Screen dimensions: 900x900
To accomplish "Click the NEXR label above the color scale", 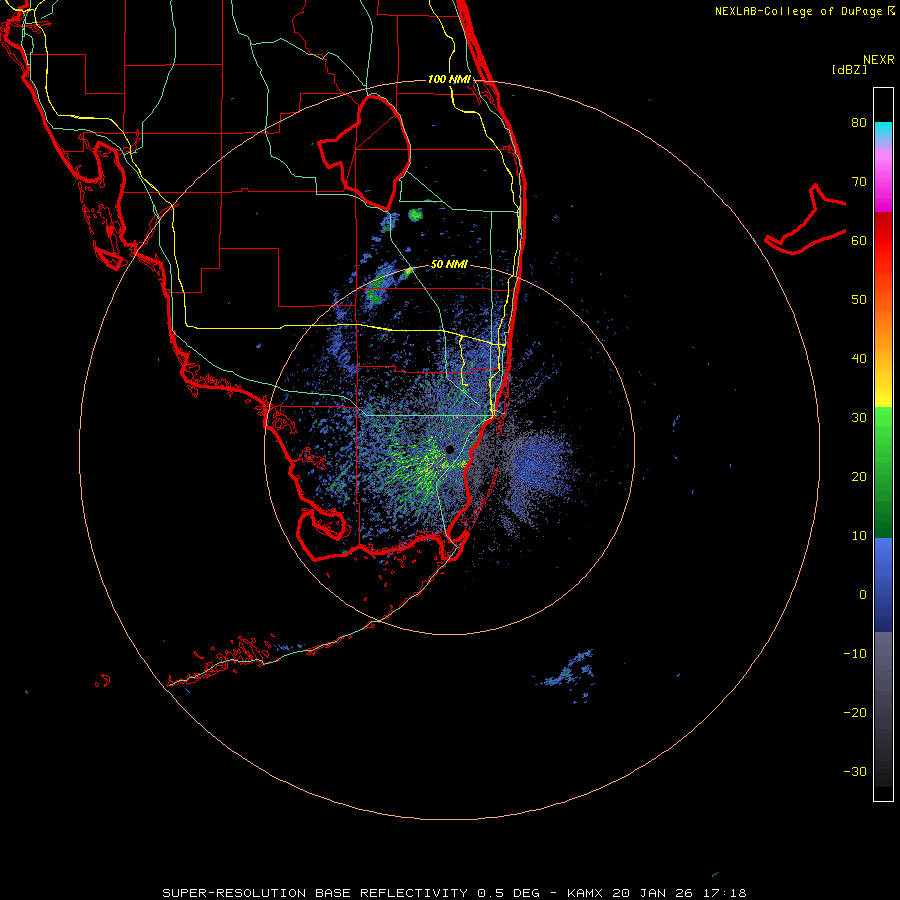I will point(879,60).
